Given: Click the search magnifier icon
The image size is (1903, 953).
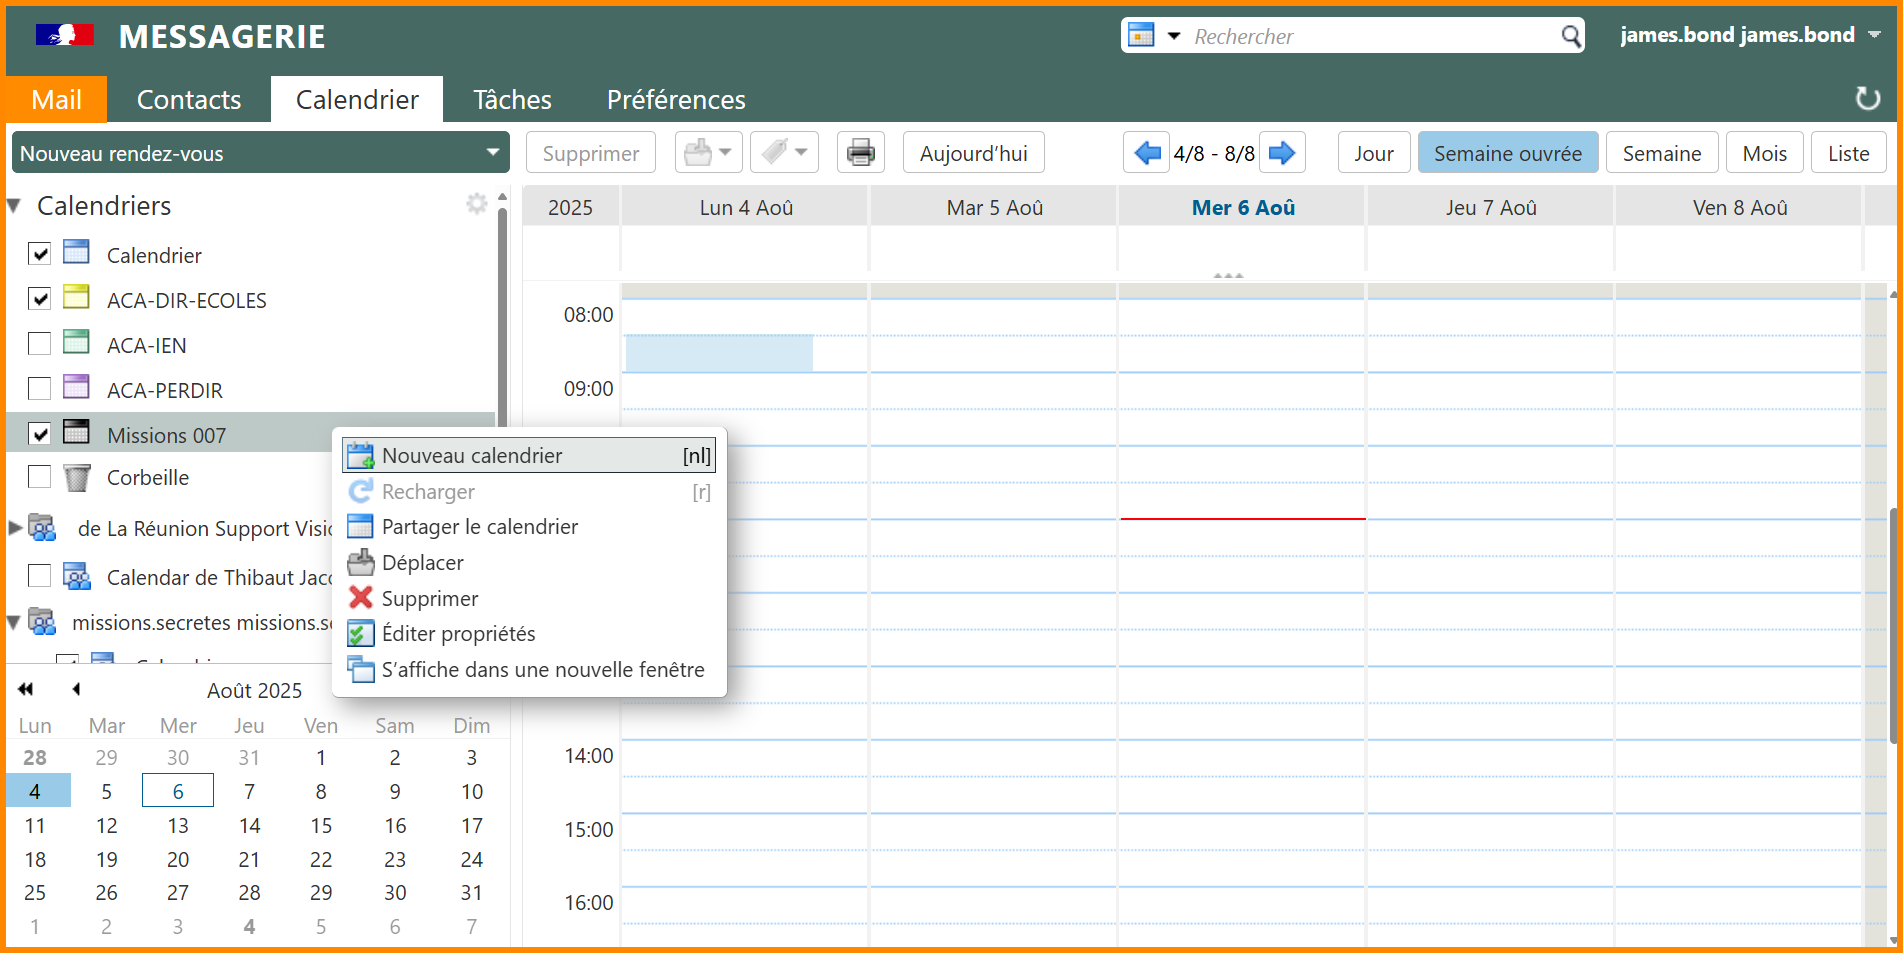Looking at the screenshot, I should (1571, 37).
